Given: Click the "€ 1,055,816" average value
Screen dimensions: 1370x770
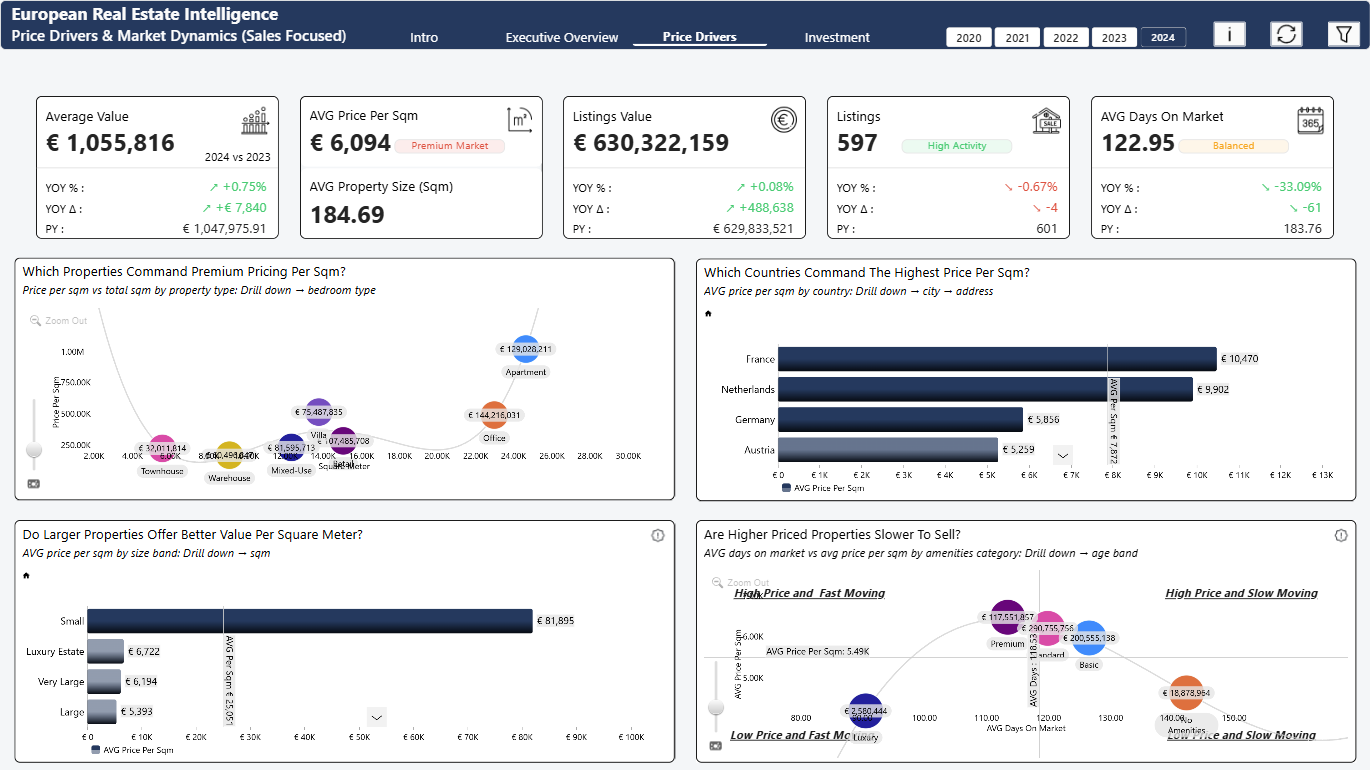Looking at the screenshot, I should click(110, 143).
